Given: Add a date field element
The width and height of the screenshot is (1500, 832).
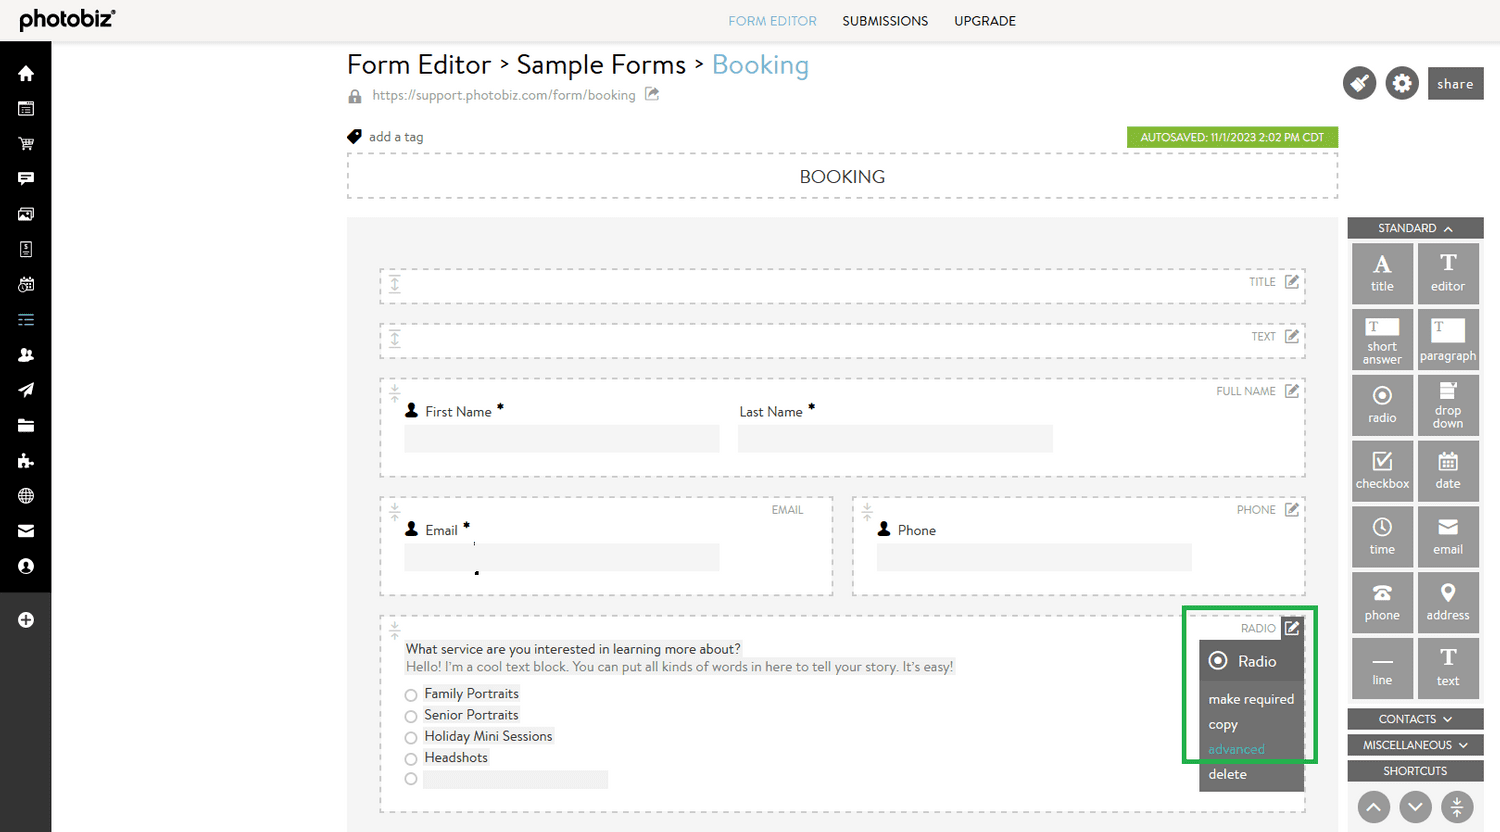Looking at the screenshot, I should tap(1448, 471).
